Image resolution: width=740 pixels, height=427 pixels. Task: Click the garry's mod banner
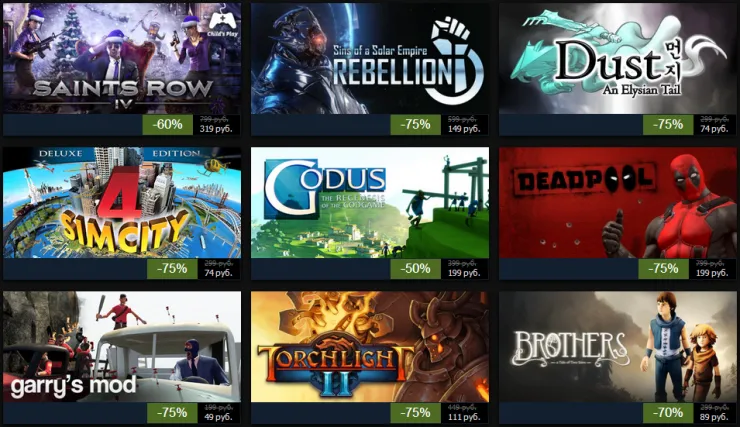click(122, 347)
